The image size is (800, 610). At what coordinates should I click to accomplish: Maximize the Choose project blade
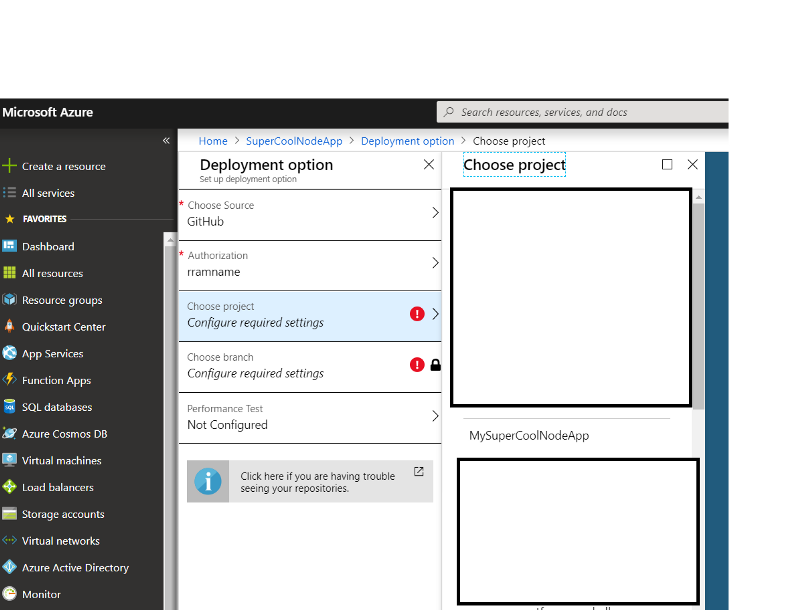667,164
